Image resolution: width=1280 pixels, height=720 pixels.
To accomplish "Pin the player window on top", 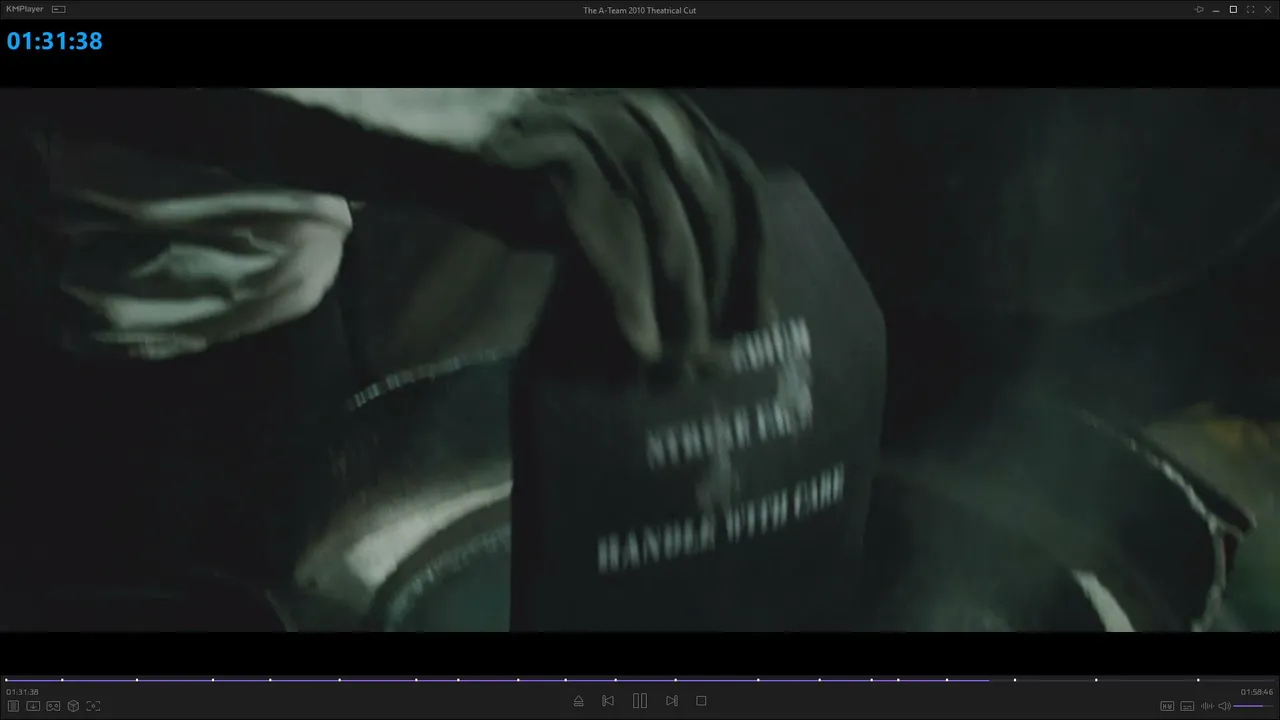I will pos(1199,9).
